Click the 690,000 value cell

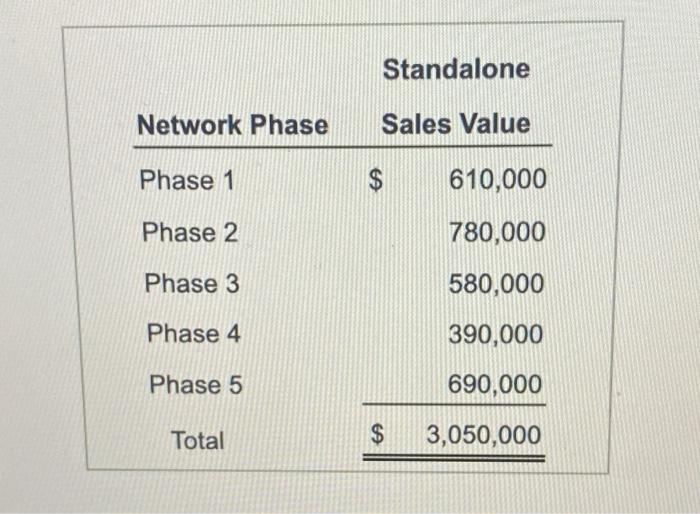click(495, 384)
